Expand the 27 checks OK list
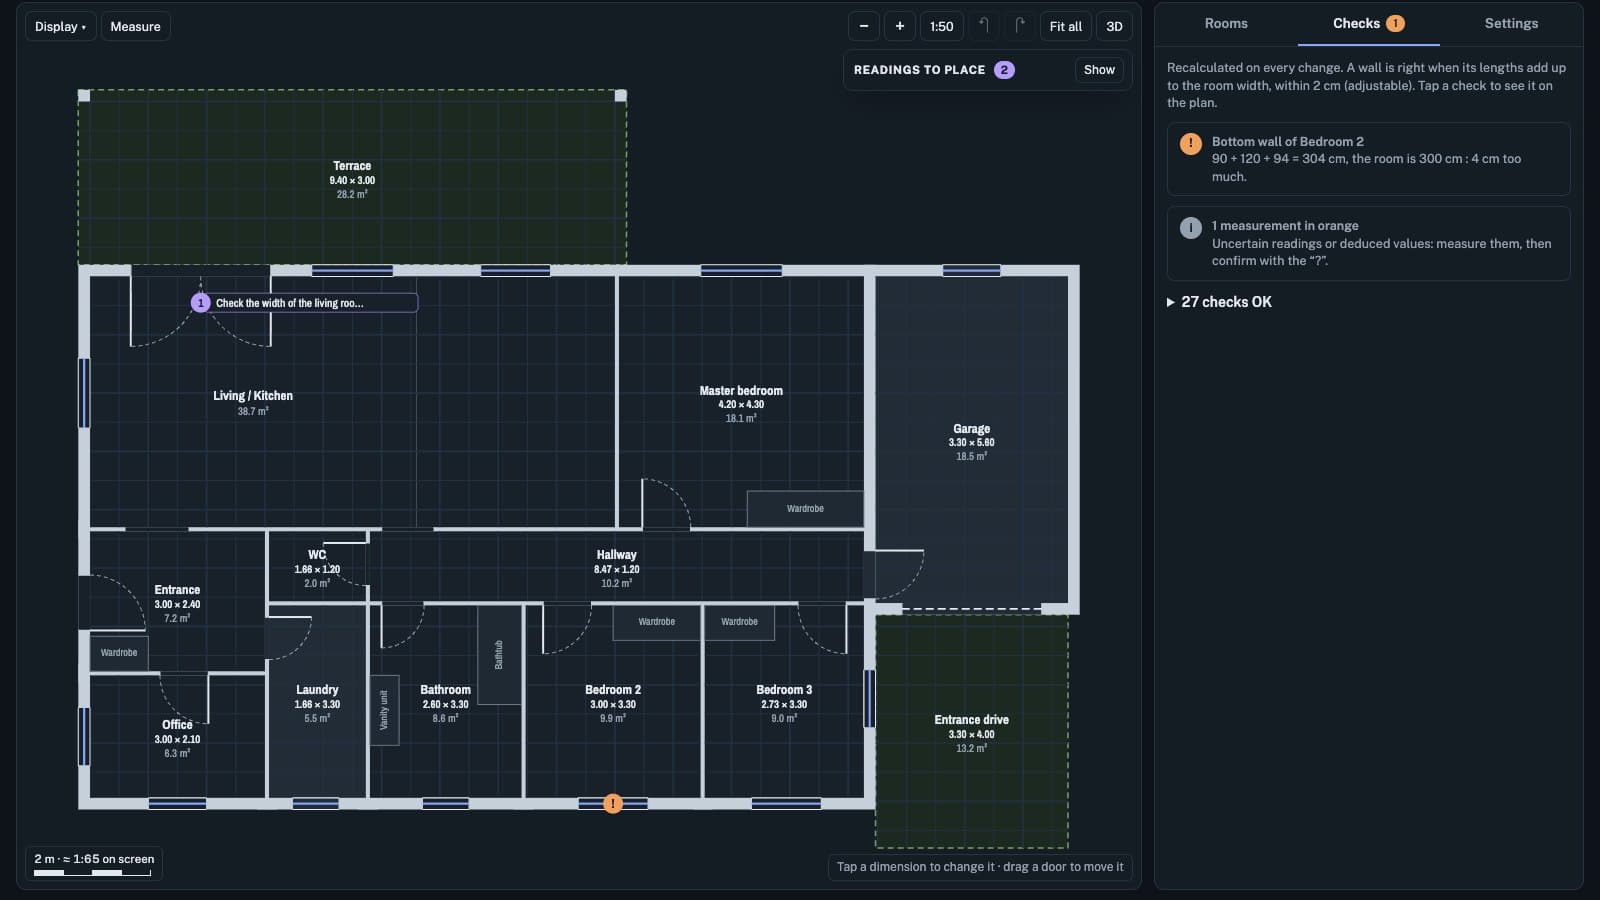Screen dimensions: 1600x900 click(x=1220, y=302)
